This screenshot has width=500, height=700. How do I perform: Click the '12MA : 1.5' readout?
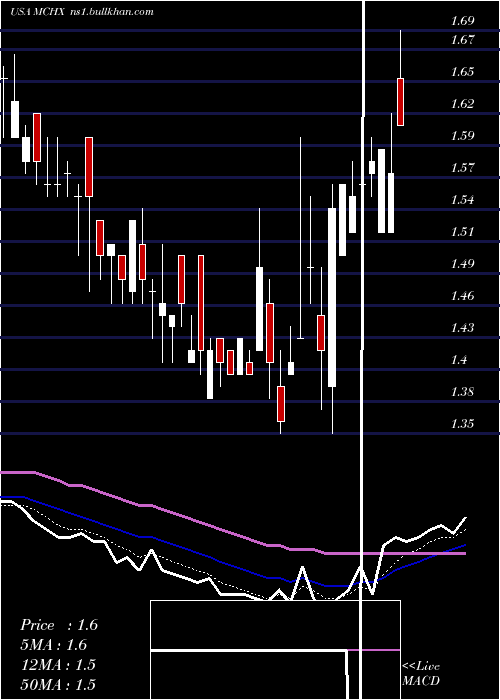(58, 665)
